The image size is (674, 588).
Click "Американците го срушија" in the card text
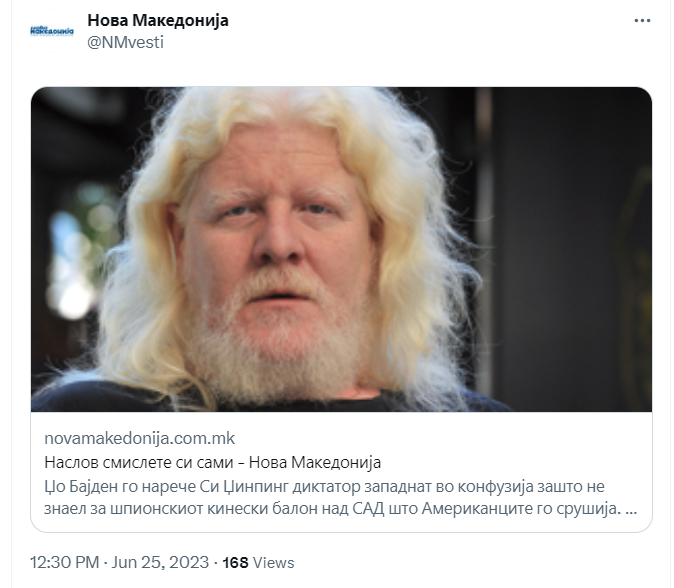[521, 509]
